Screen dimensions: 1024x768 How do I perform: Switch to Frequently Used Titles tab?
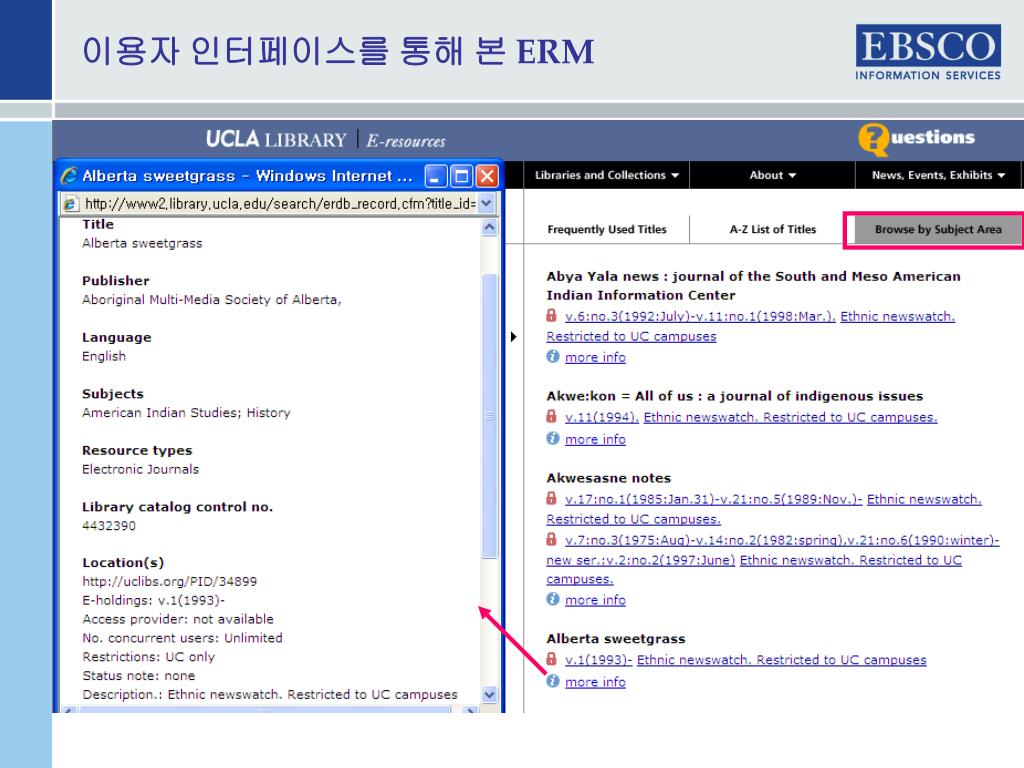[607, 229]
